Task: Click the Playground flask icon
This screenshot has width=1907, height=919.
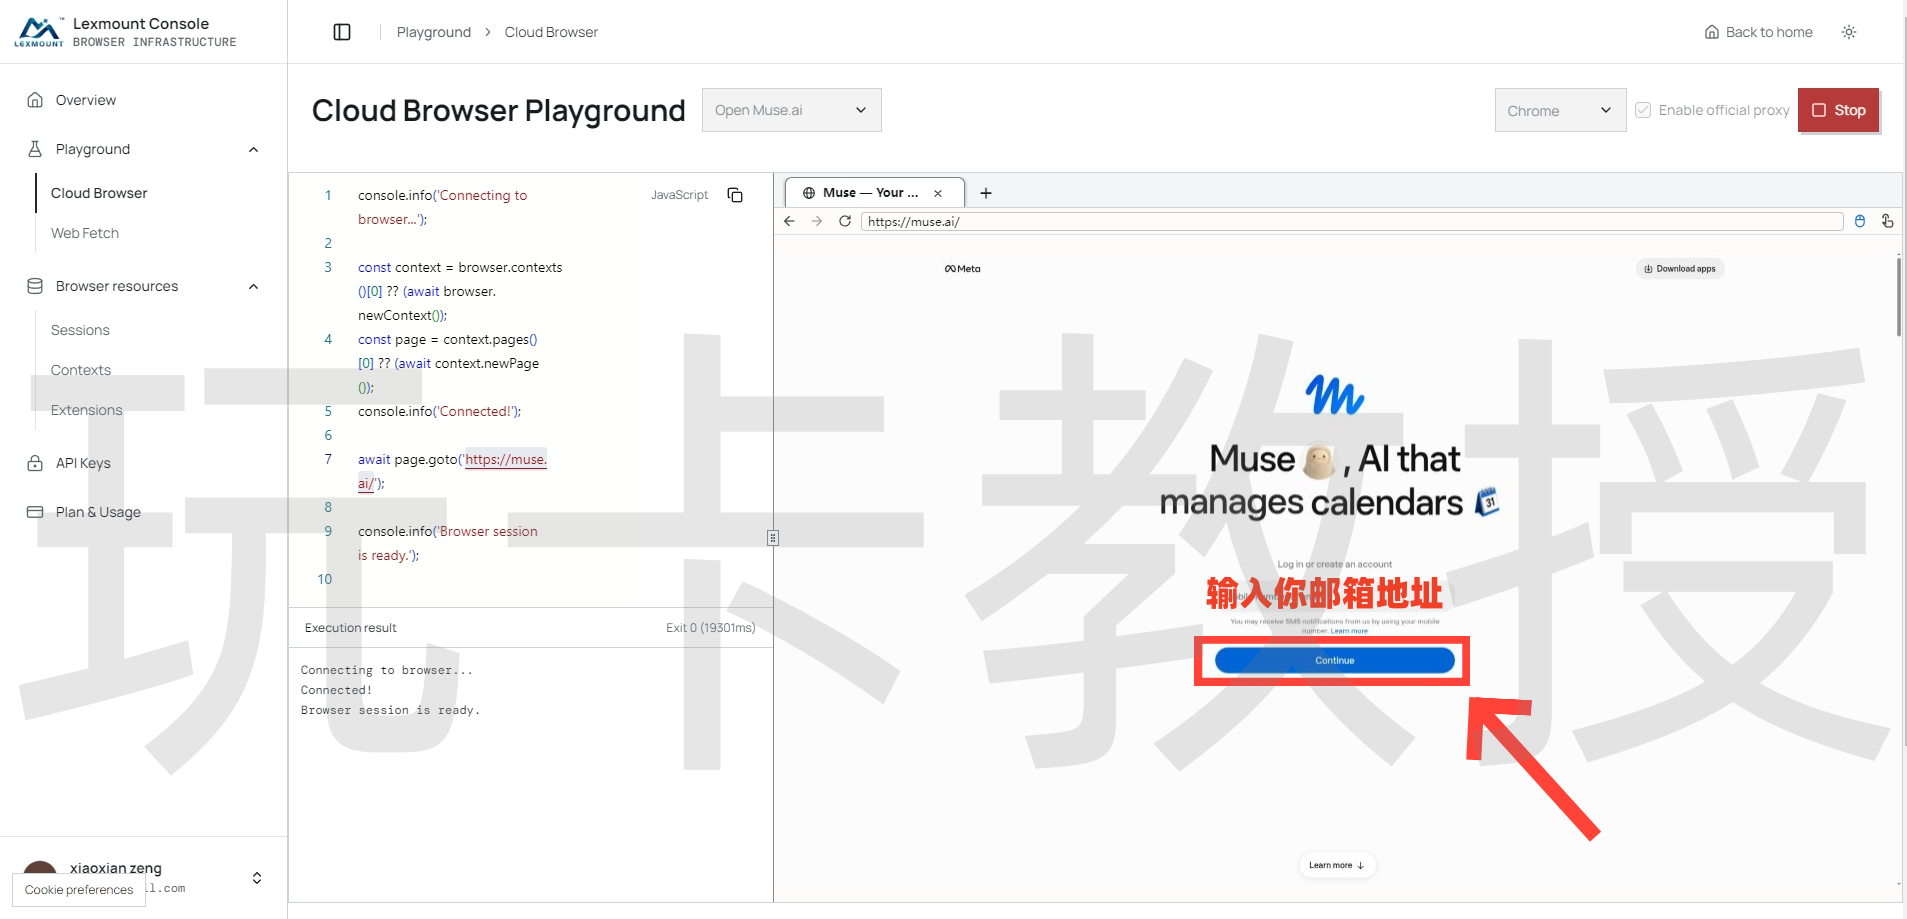Action: tap(35, 149)
